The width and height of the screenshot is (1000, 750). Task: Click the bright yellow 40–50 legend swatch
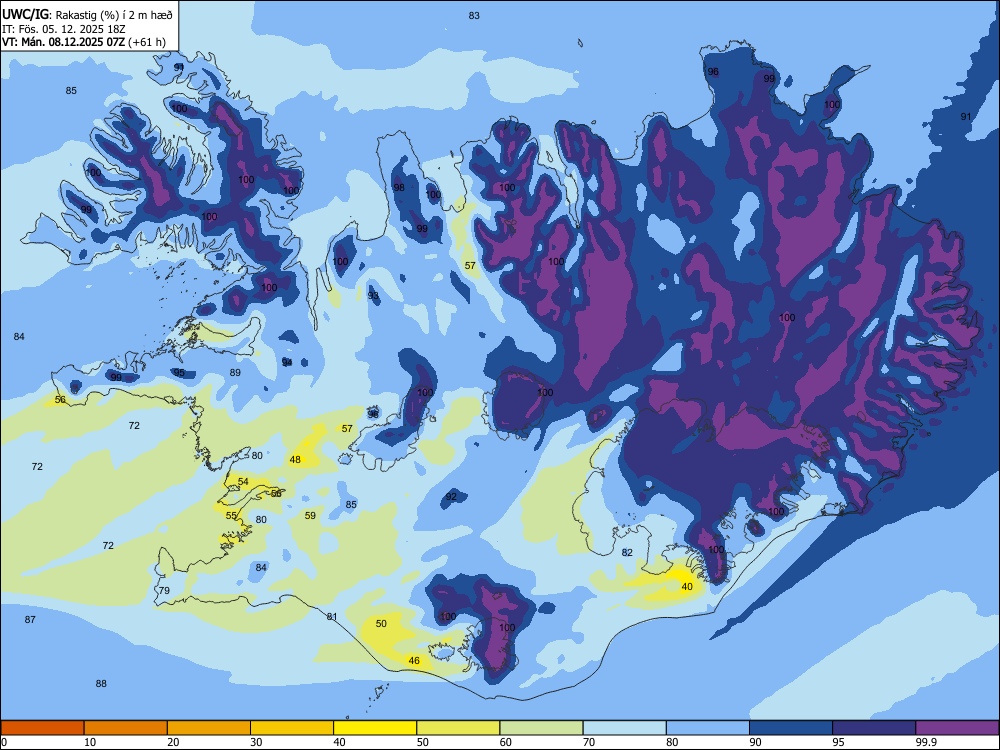click(x=375, y=728)
